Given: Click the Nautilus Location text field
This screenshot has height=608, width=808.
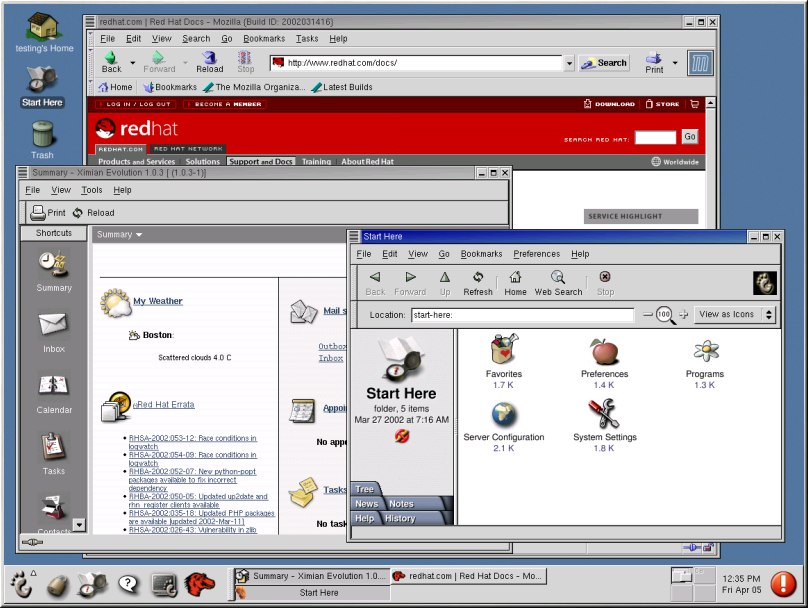Looking at the screenshot, I should 521,315.
